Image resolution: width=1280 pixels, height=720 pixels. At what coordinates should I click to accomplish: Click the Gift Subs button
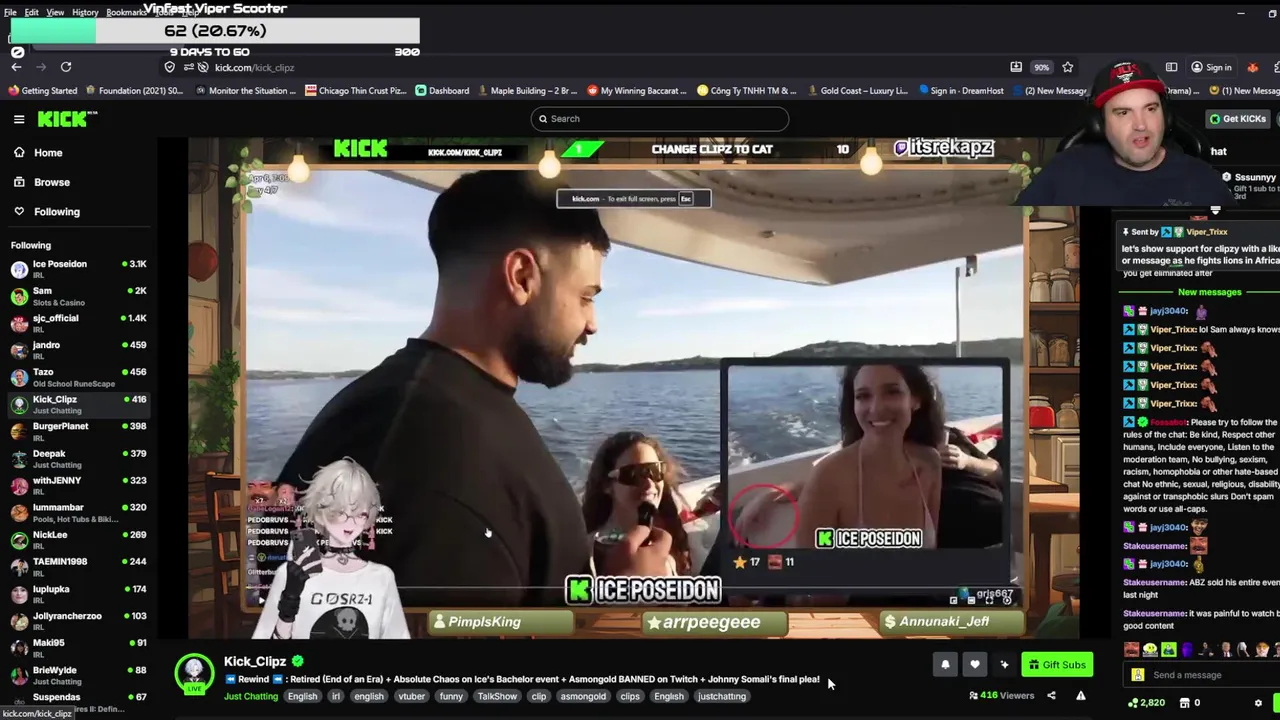1057,664
